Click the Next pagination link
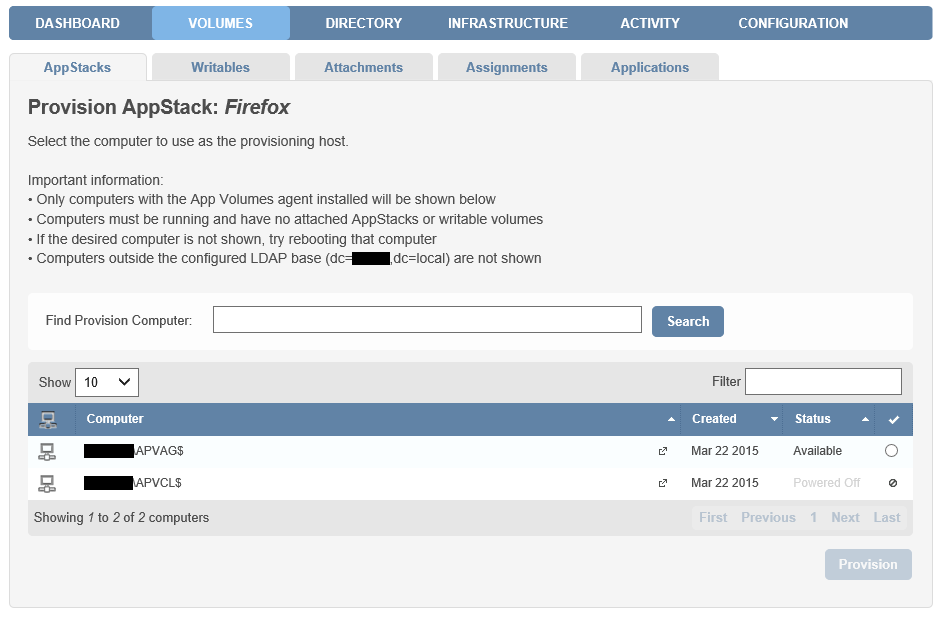 pyautogui.click(x=845, y=517)
